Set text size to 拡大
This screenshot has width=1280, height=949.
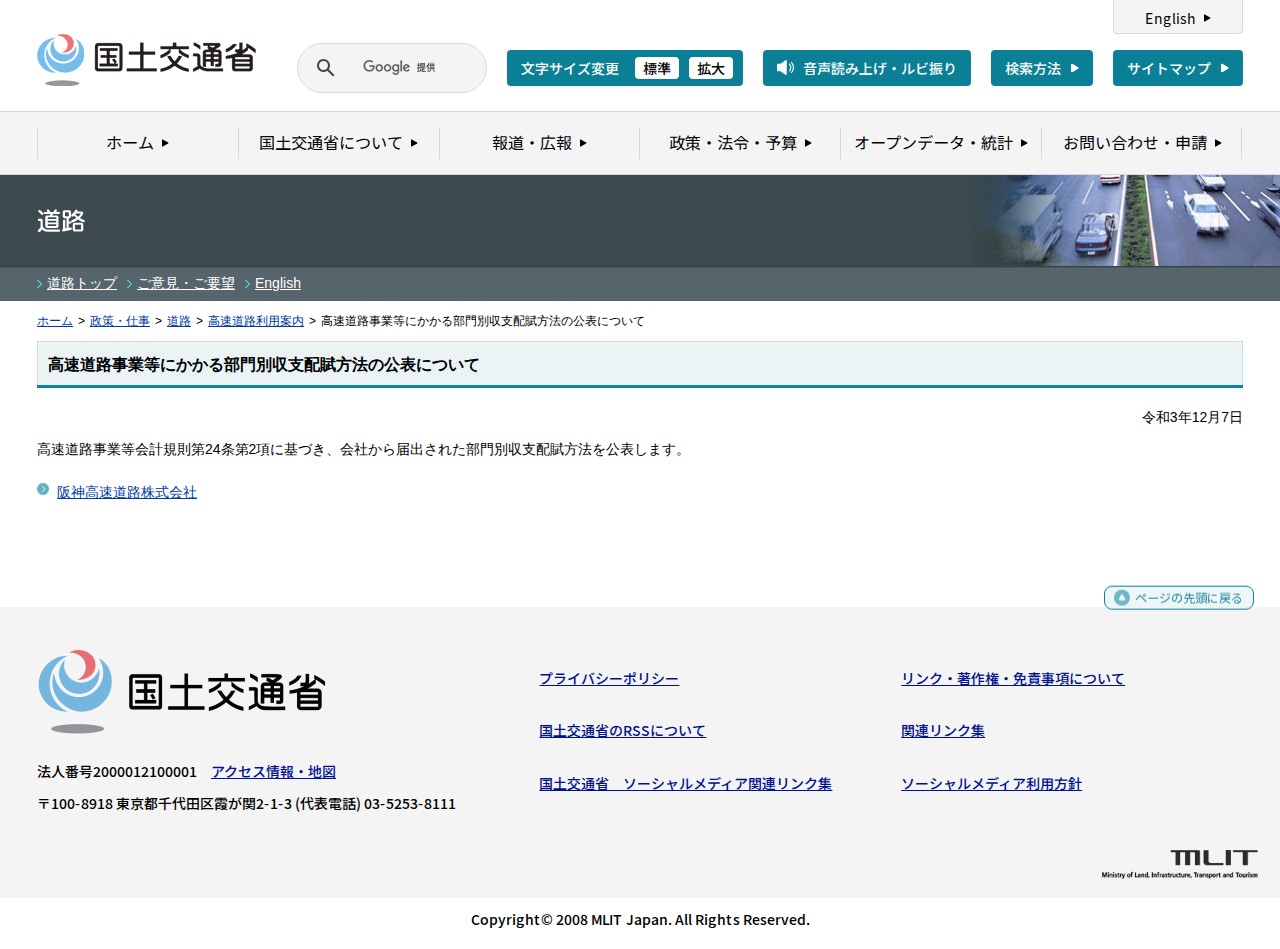pos(711,69)
